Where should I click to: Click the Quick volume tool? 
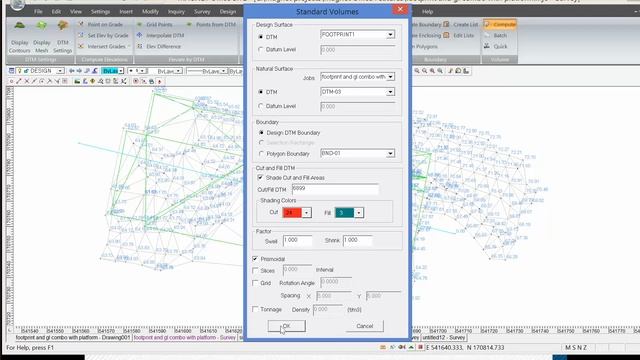[x=496, y=46]
